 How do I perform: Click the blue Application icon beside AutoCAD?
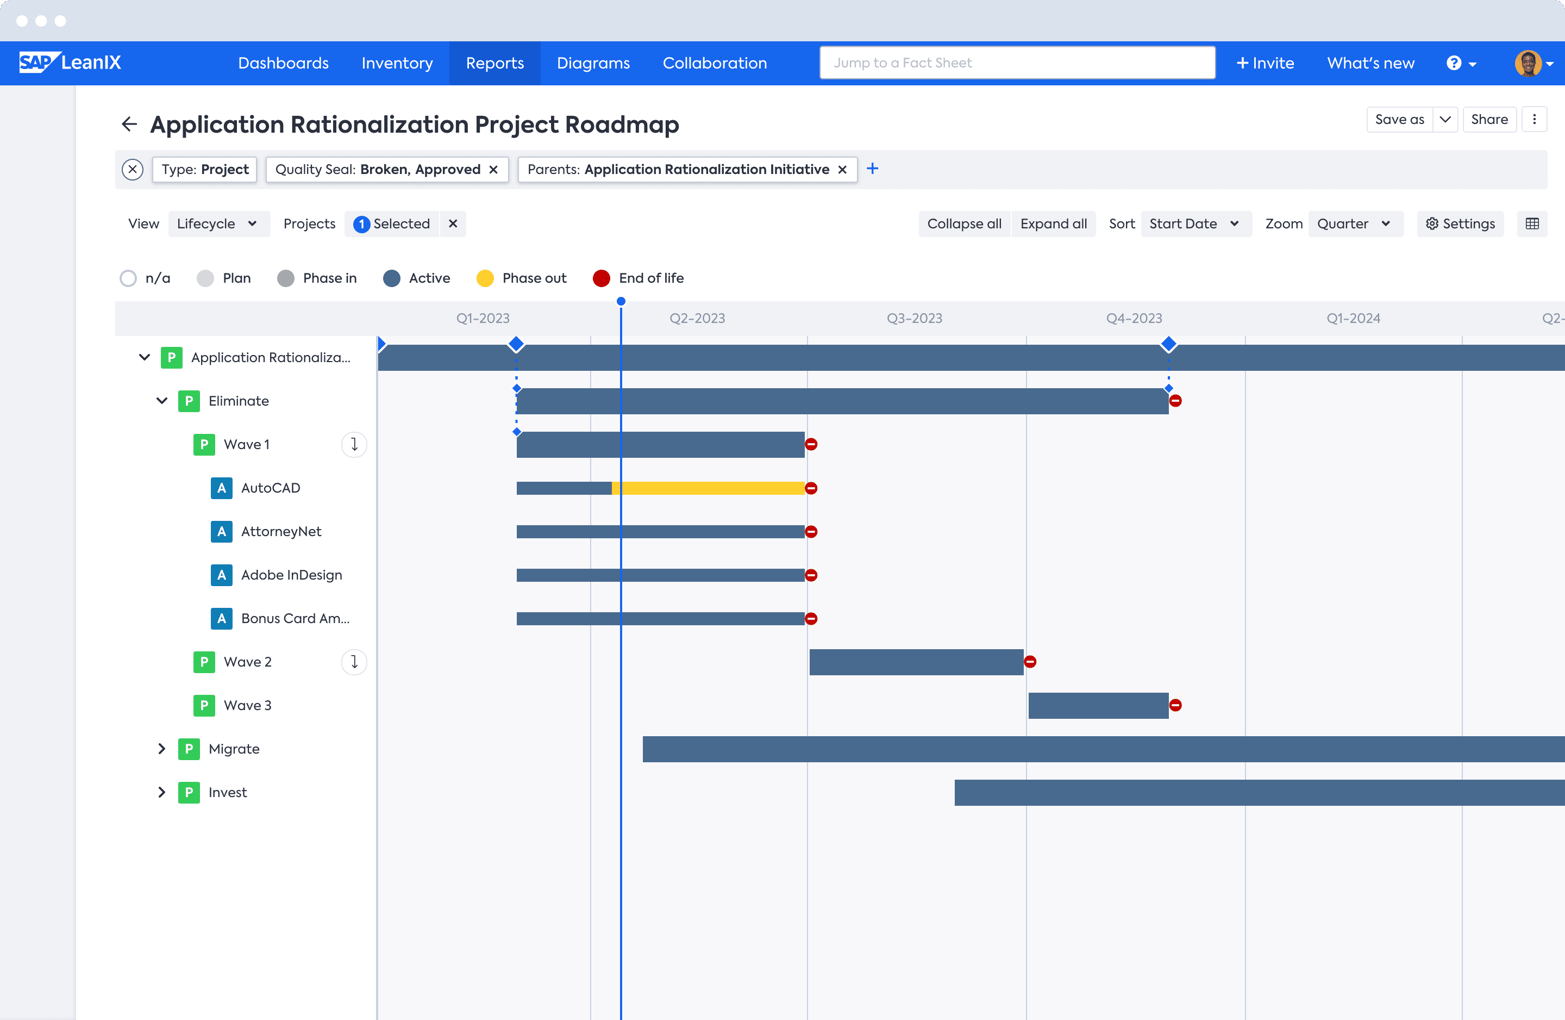point(222,488)
